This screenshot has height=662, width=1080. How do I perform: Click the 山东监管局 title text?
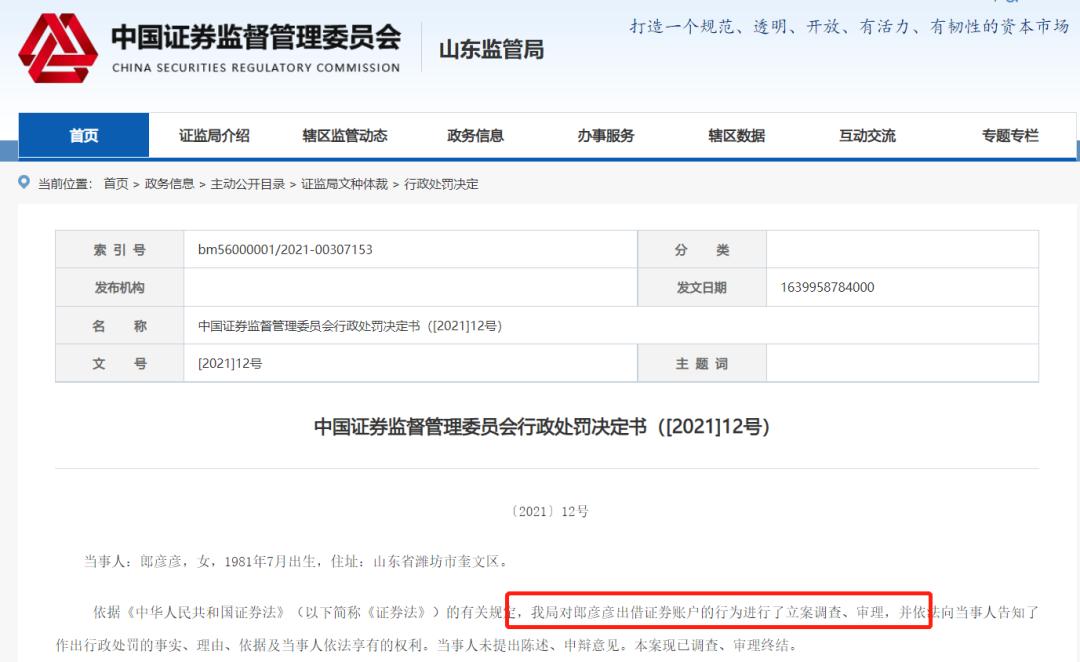pyautogui.click(x=491, y=49)
